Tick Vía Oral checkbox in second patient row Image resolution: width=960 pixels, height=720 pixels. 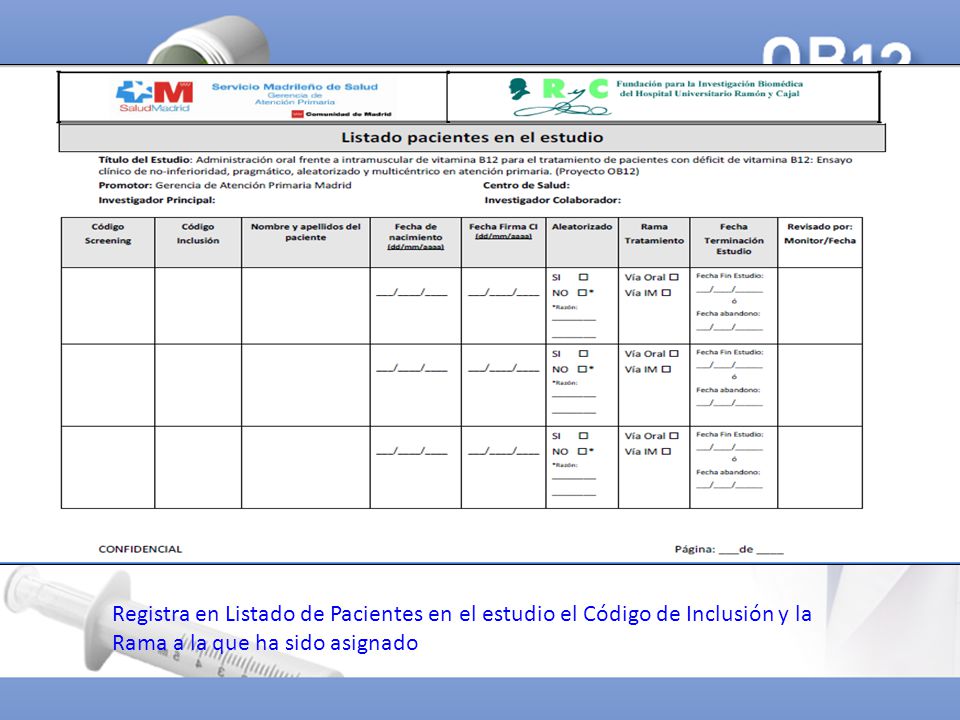tap(674, 354)
